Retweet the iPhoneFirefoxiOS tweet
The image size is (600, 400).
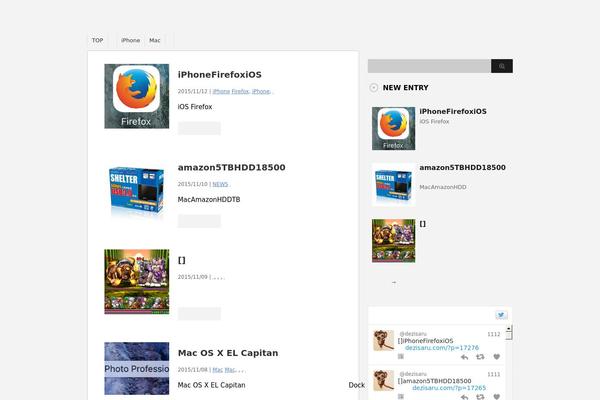tap(480, 357)
